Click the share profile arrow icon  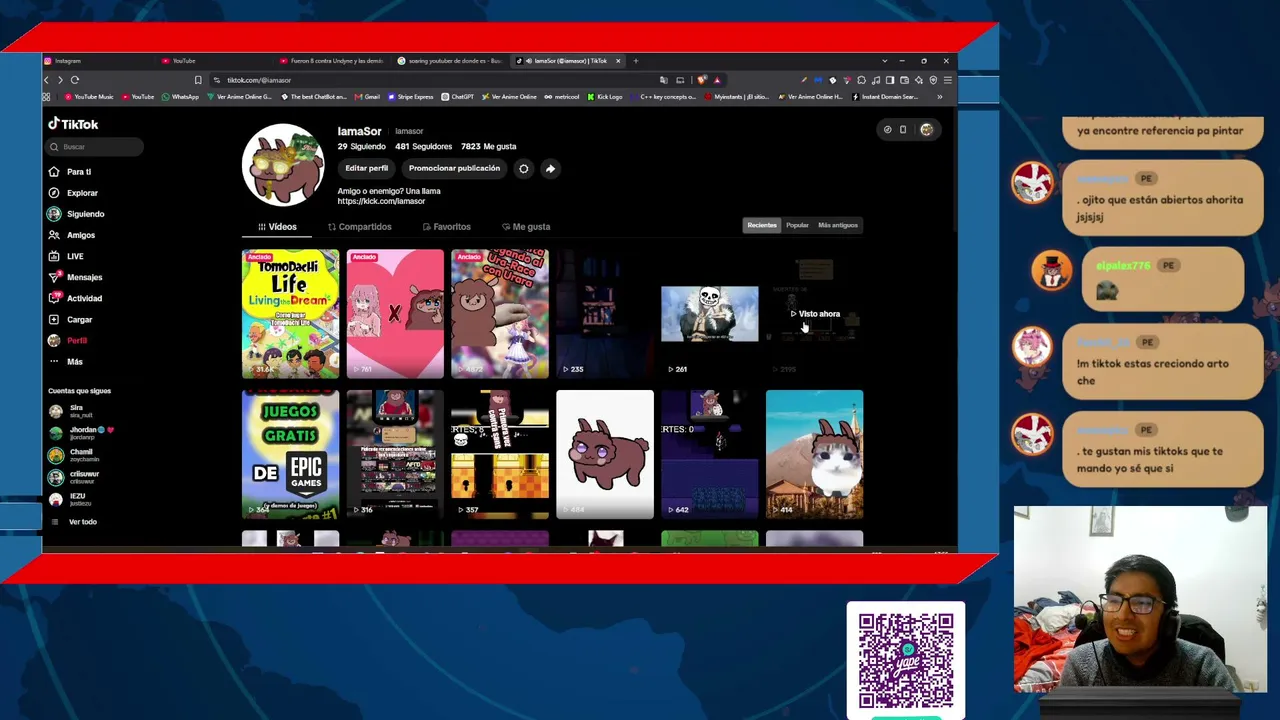tap(550, 169)
